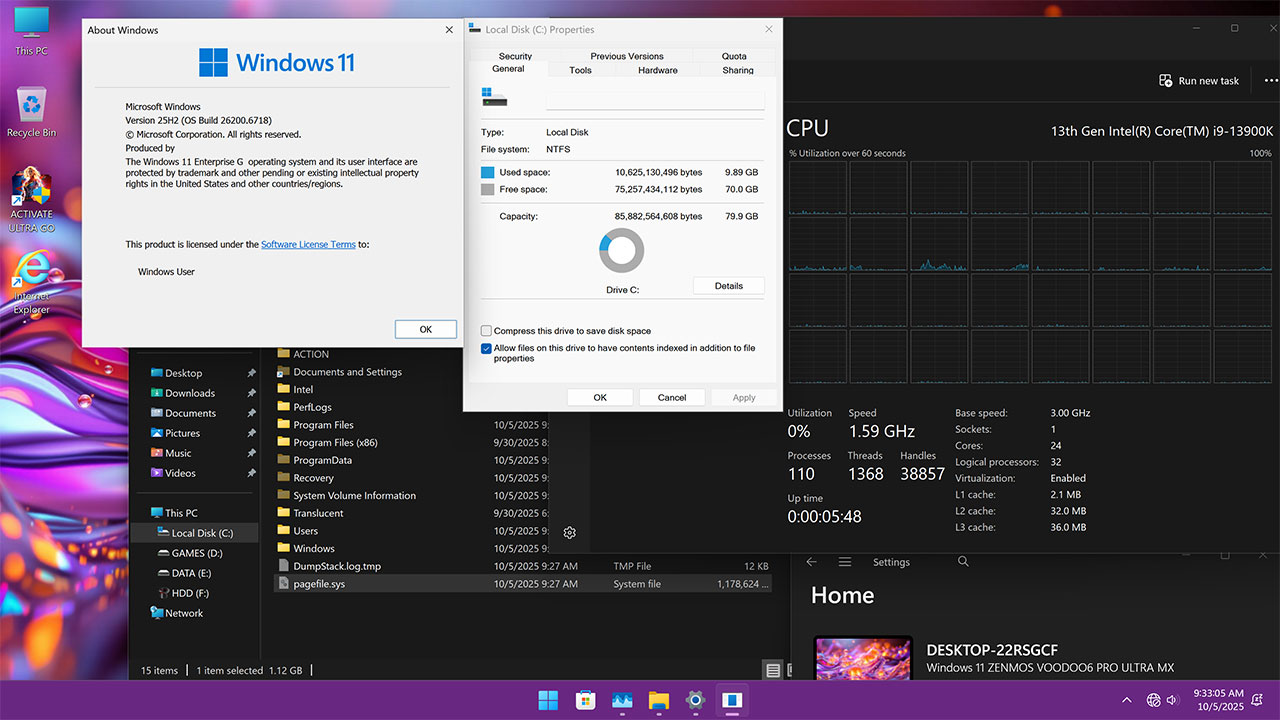Open the Recycle Bin desktop icon

coord(31,112)
